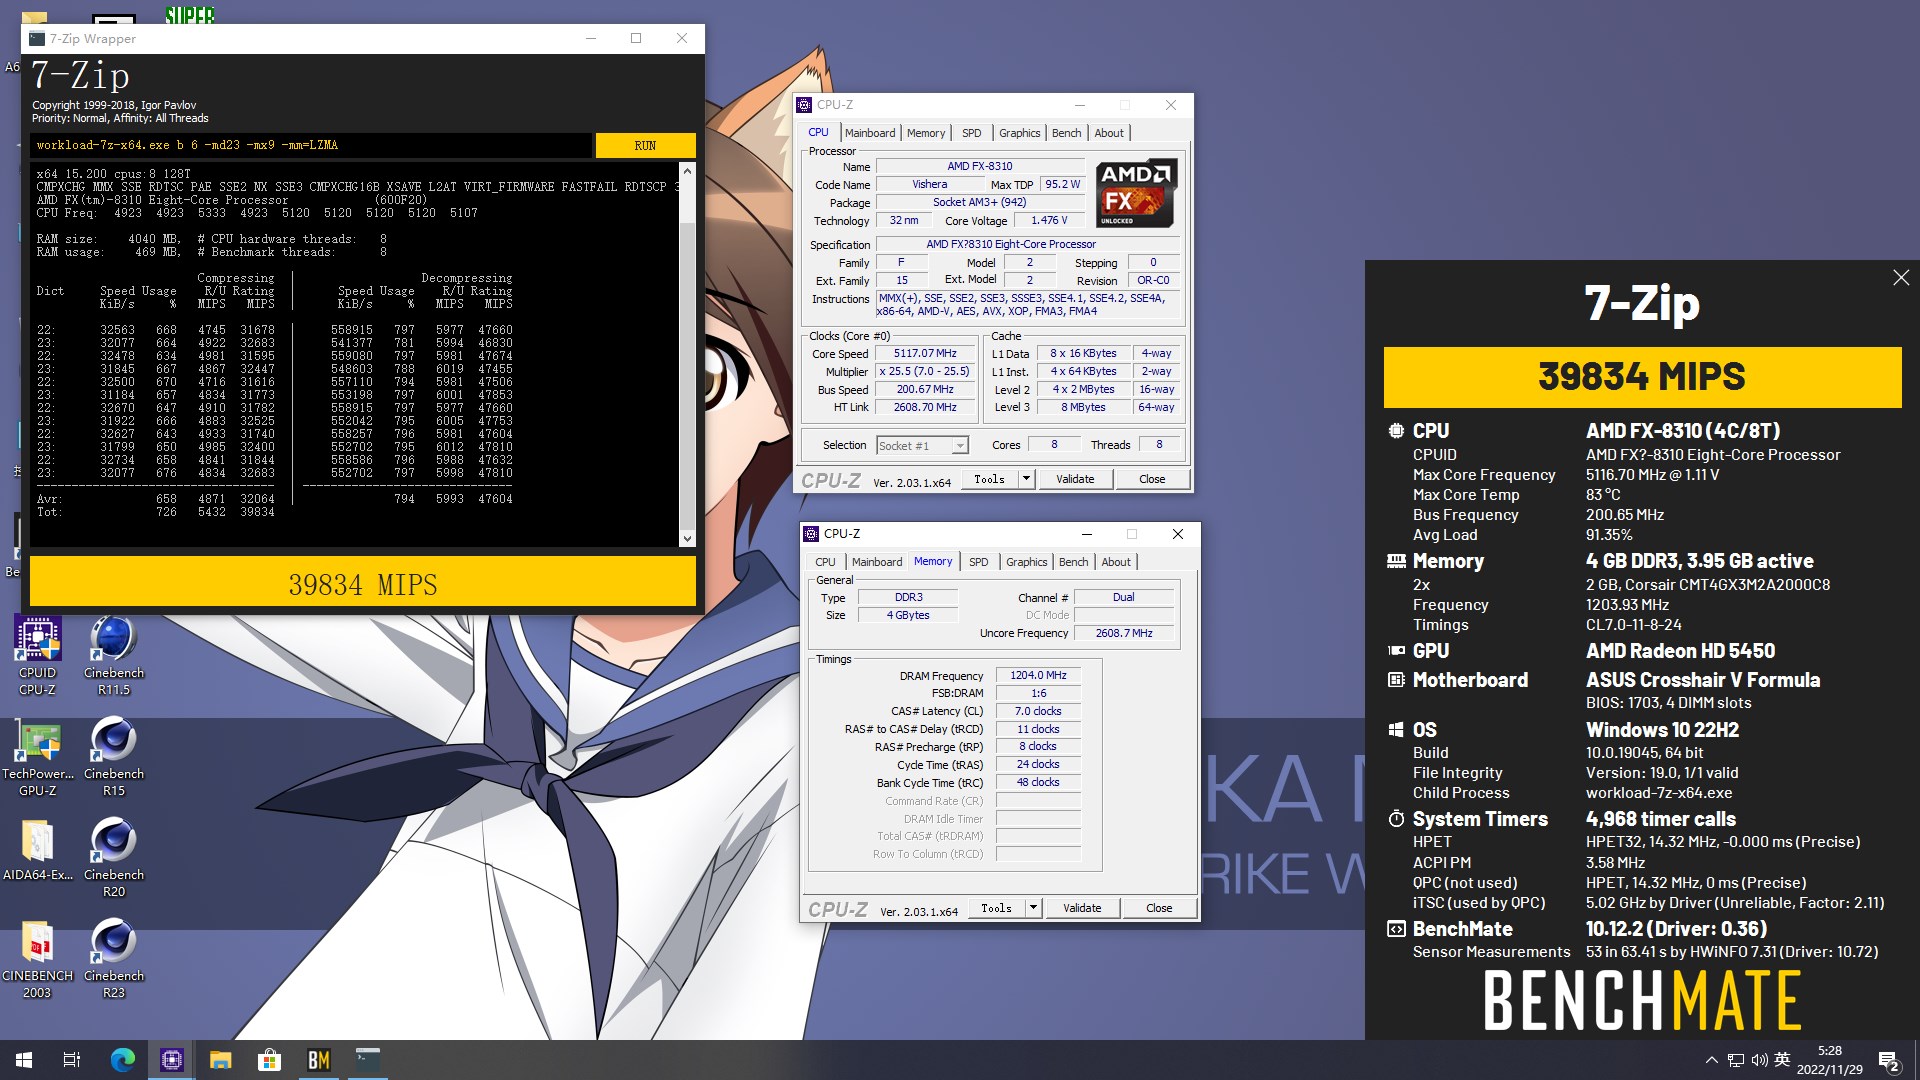
Task: Show hidden system tray icons
Action: 1711,1060
